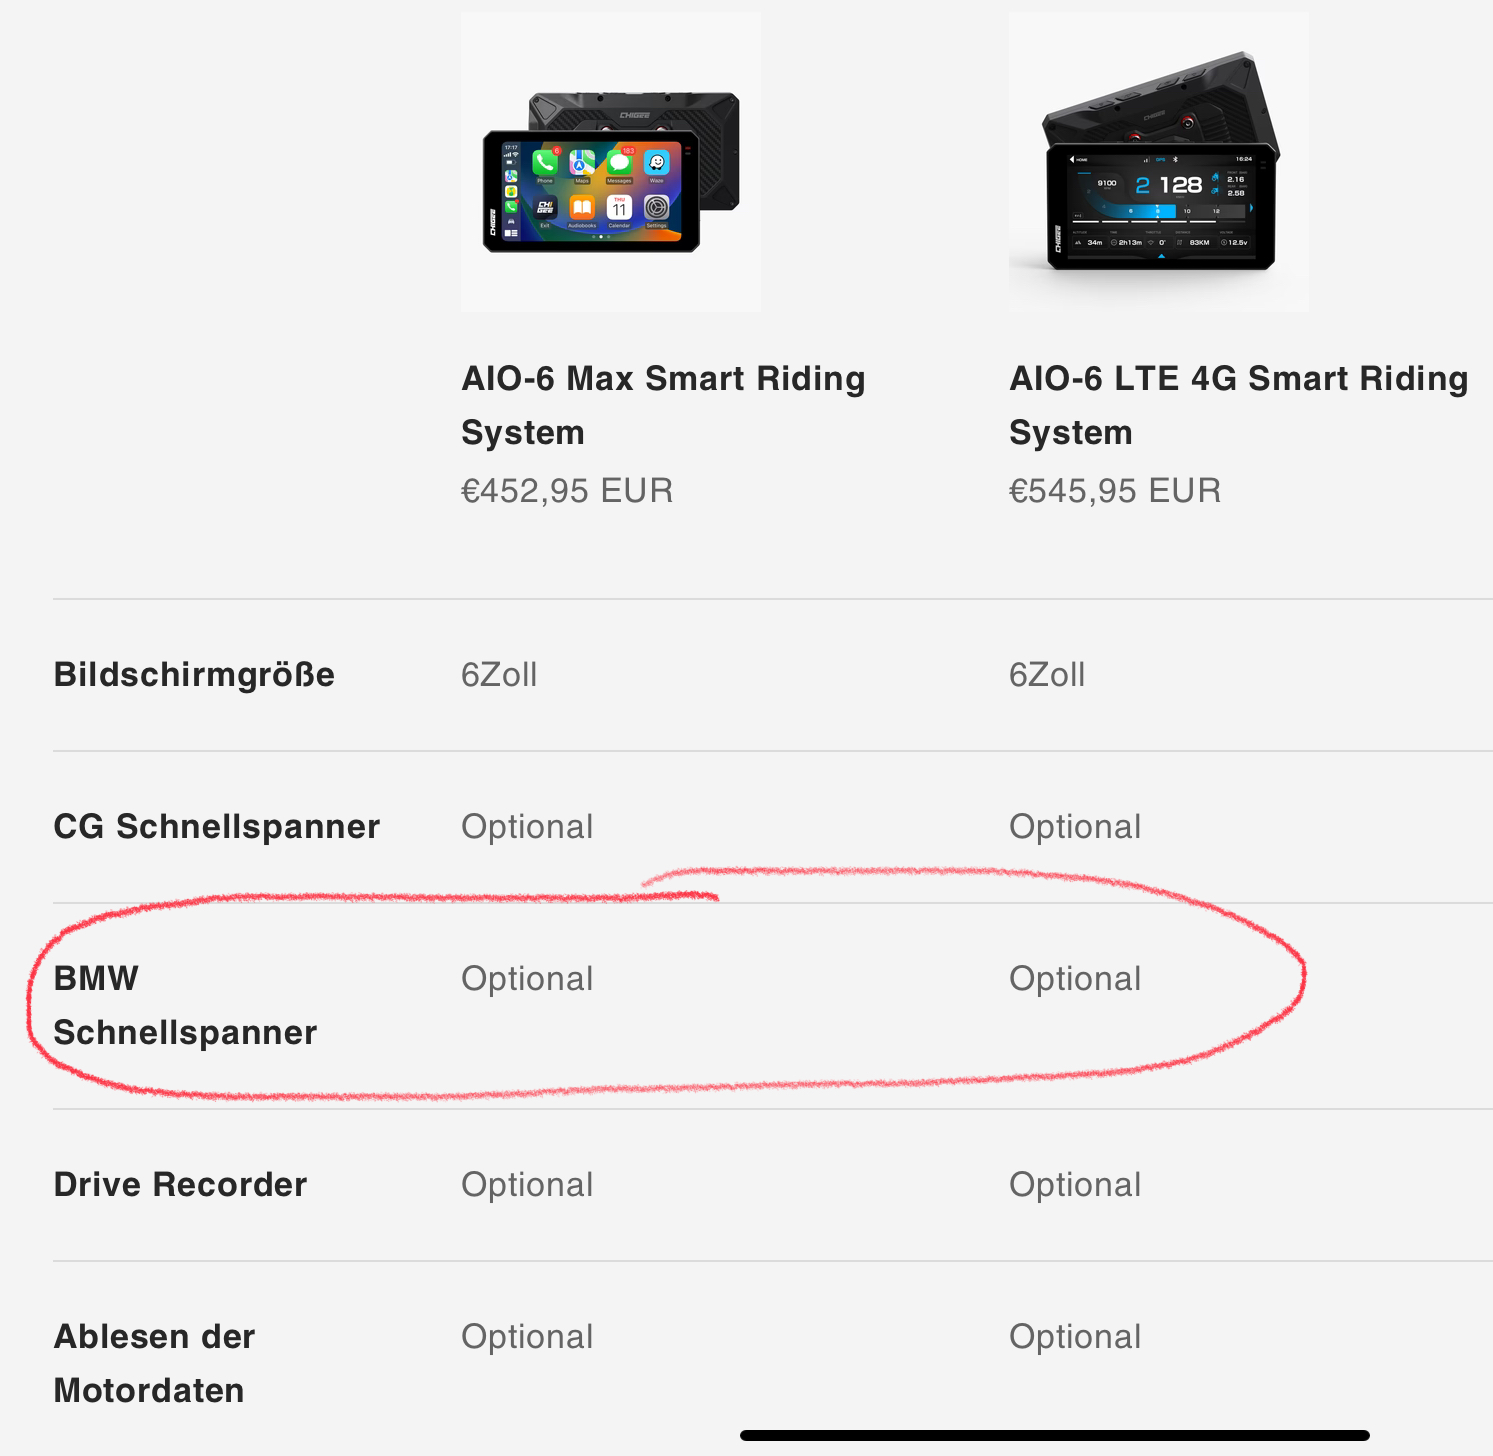This screenshot has width=1493, height=1456.
Task: Tap Drive Recorder Optional for AIO-6 Max
Action: [x=527, y=1185]
